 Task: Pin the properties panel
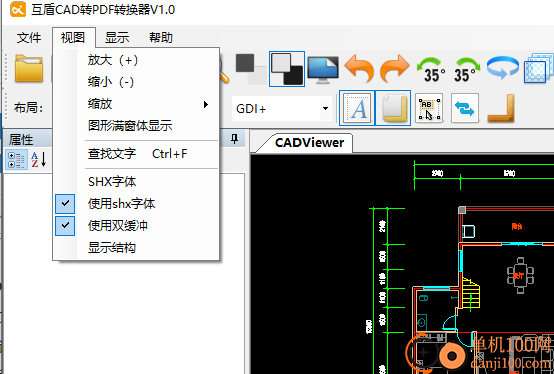click(234, 139)
